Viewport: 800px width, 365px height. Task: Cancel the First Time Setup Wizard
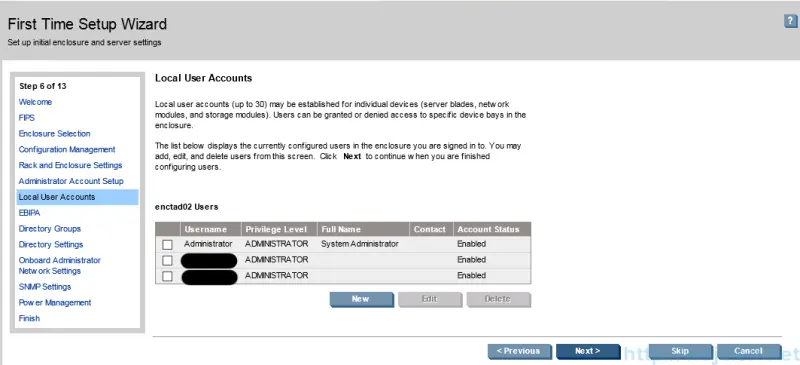click(749, 351)
